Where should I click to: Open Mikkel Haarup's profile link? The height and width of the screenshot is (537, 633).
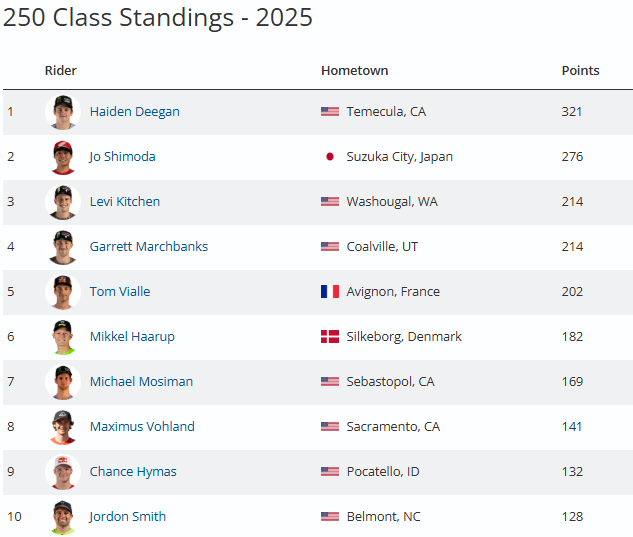click(x=132, y=337)
